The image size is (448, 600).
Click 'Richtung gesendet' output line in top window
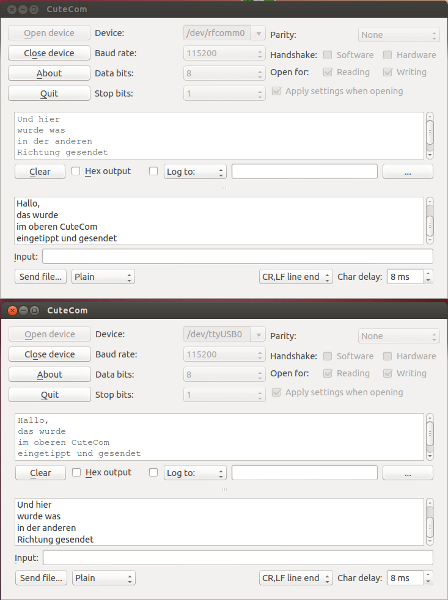(x=62, y=152)
